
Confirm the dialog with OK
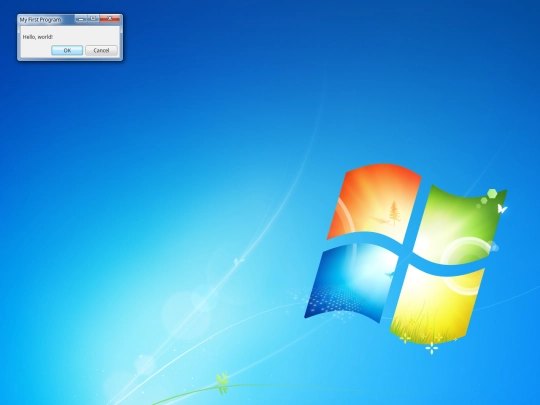(67, 50)
